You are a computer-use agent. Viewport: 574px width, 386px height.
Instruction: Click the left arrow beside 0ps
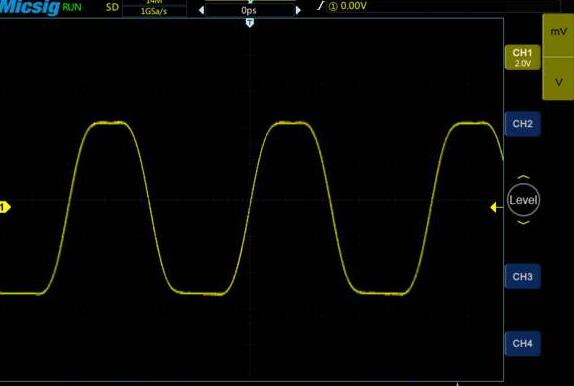click(x=201, y=10)
